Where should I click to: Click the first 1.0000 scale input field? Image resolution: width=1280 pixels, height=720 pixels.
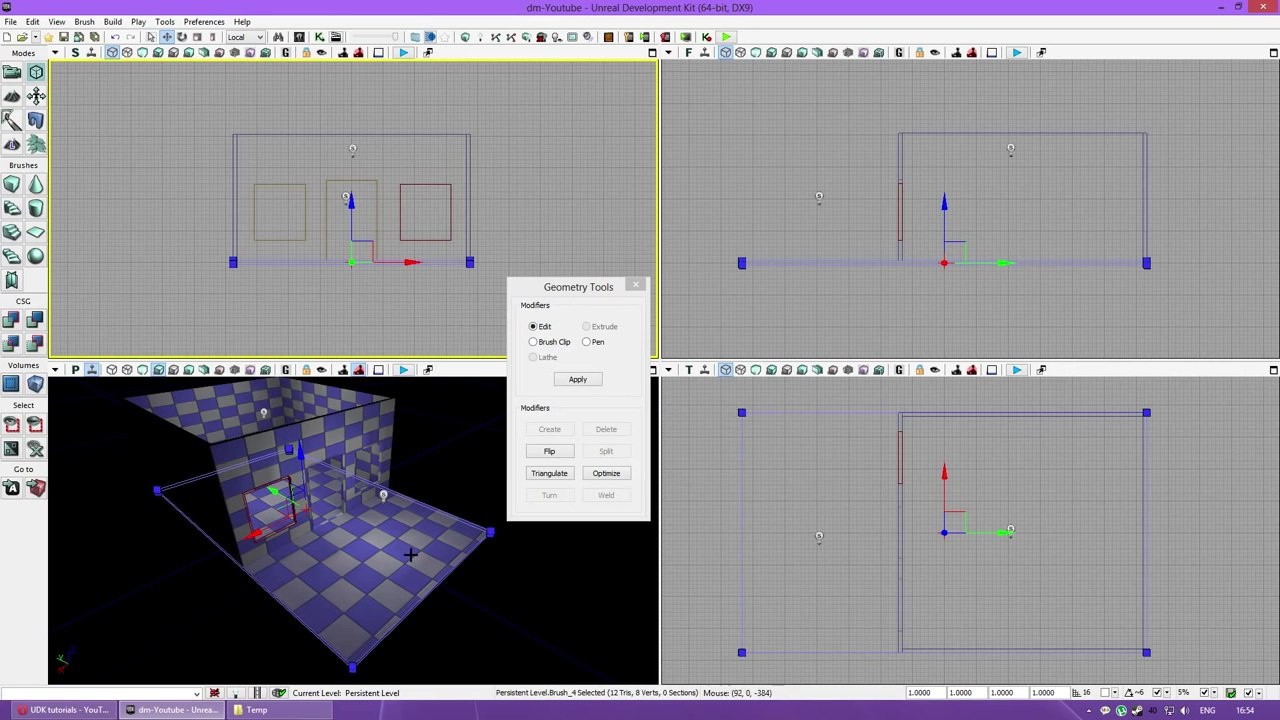[919, 692]
